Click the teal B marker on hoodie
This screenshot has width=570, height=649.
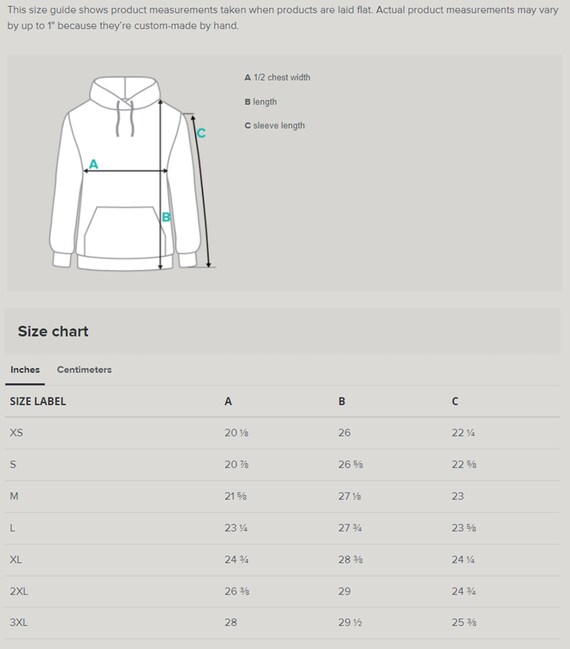[166, 217]
